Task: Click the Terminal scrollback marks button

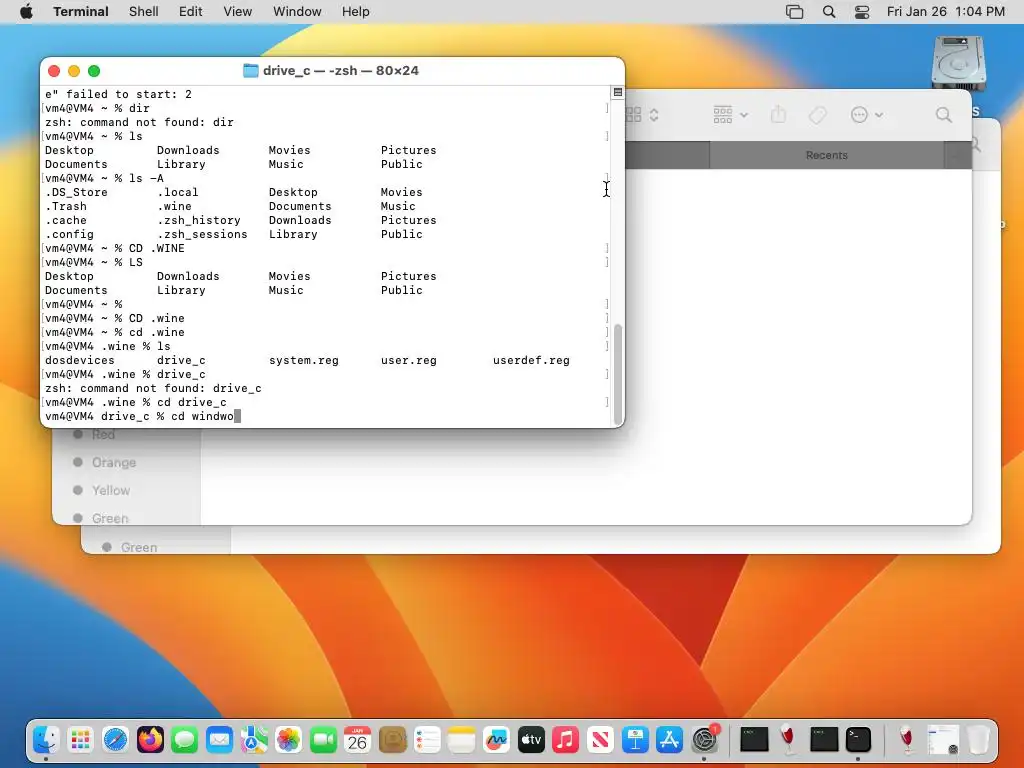Action: coord(618,92)
